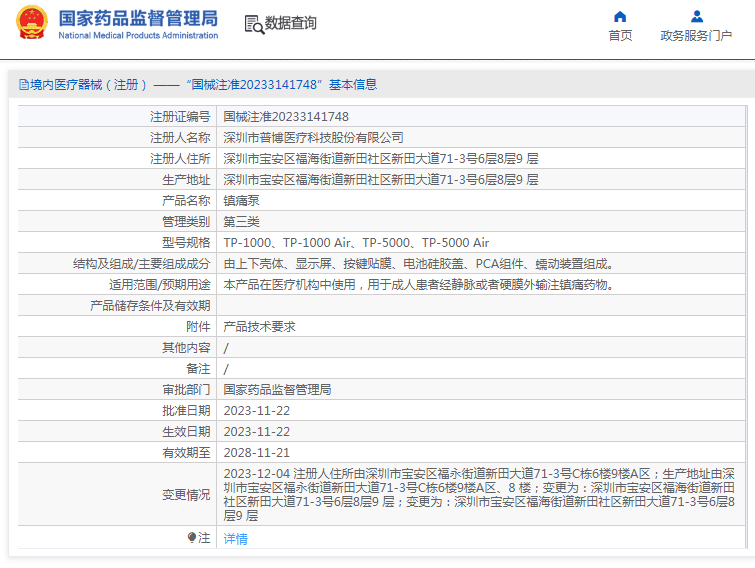The image size is (755, 568).
Task: Click 产品技术要求 attachment value
Action: pos(260,327)
